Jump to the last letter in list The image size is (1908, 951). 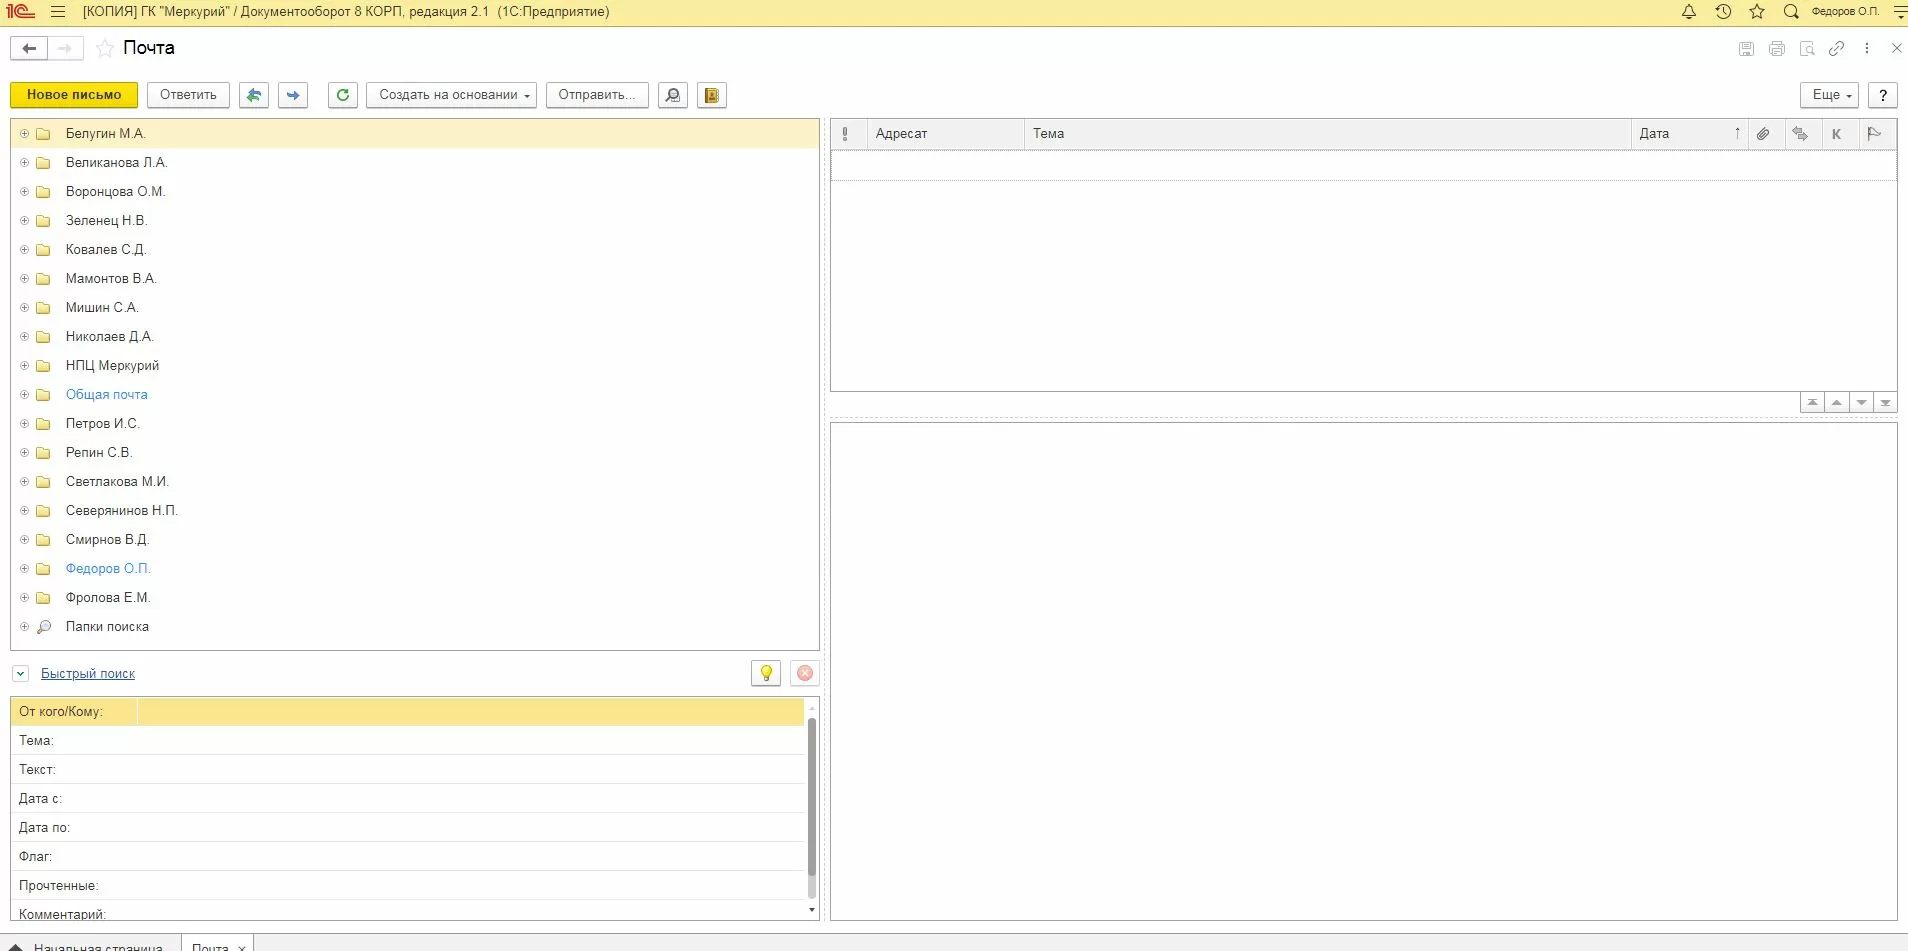point(1885,402)
